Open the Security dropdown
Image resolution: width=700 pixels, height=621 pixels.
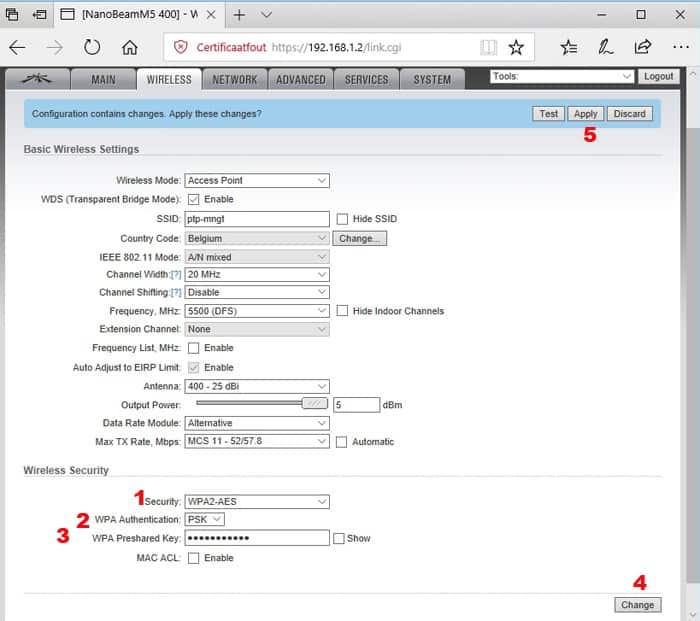(257, 501)
